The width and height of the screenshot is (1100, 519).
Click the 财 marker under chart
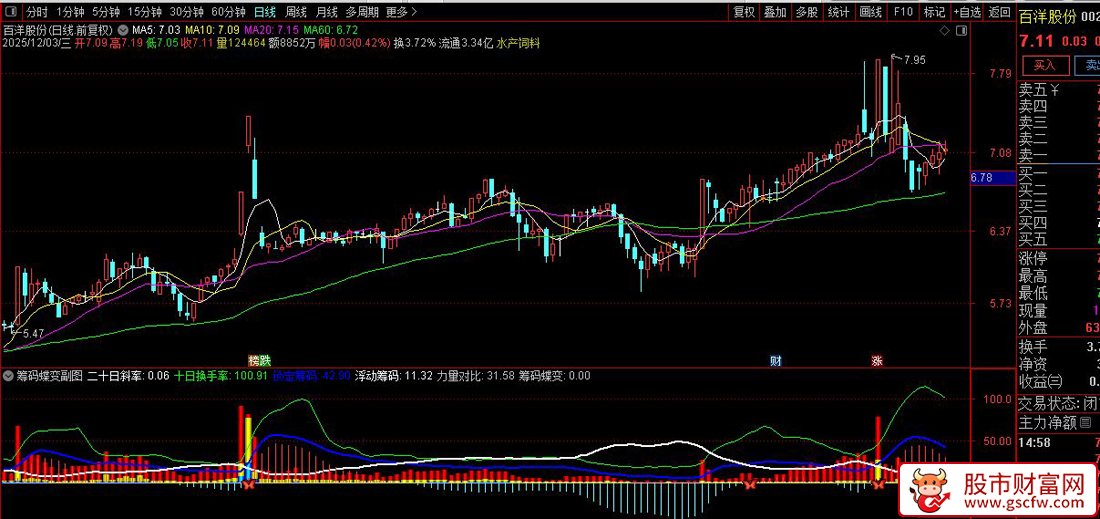(775, 361)
